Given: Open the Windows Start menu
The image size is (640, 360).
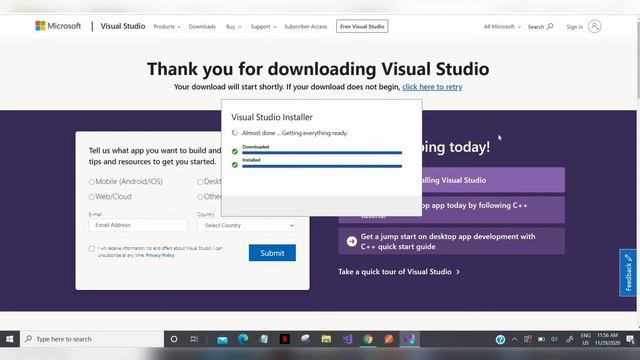Looking at the screenshot, I should coord(10,339).
